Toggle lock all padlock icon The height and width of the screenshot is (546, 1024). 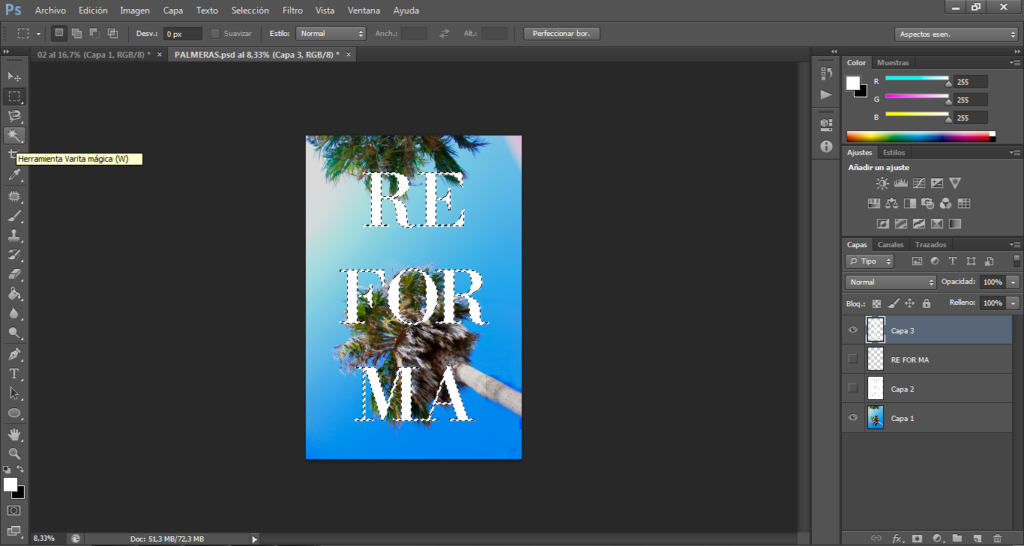coord(926,304)
